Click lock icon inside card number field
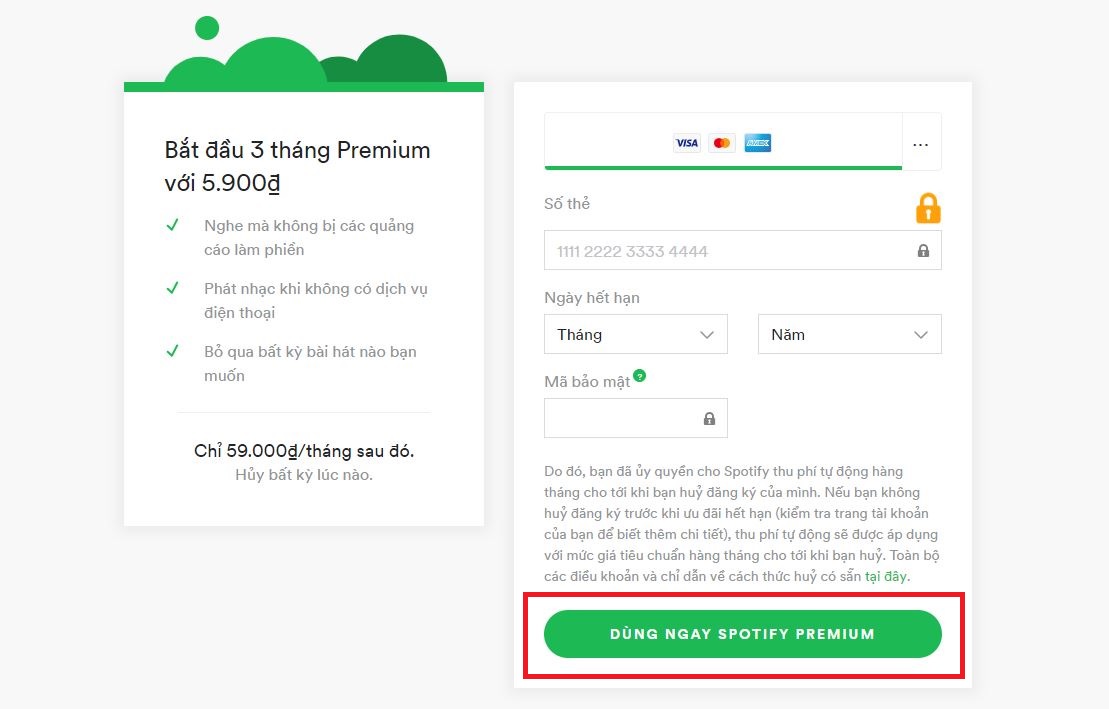The height and width of the screenshot is (709, 1109). point(923,251)
